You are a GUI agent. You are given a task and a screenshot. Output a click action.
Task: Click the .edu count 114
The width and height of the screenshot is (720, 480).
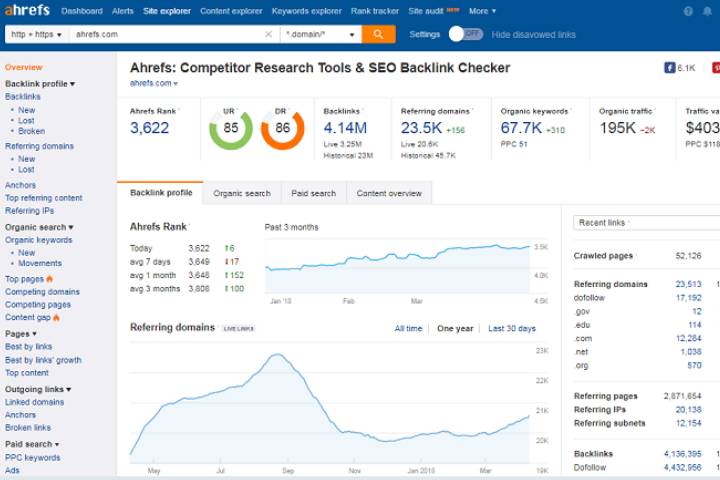(695, 325)
